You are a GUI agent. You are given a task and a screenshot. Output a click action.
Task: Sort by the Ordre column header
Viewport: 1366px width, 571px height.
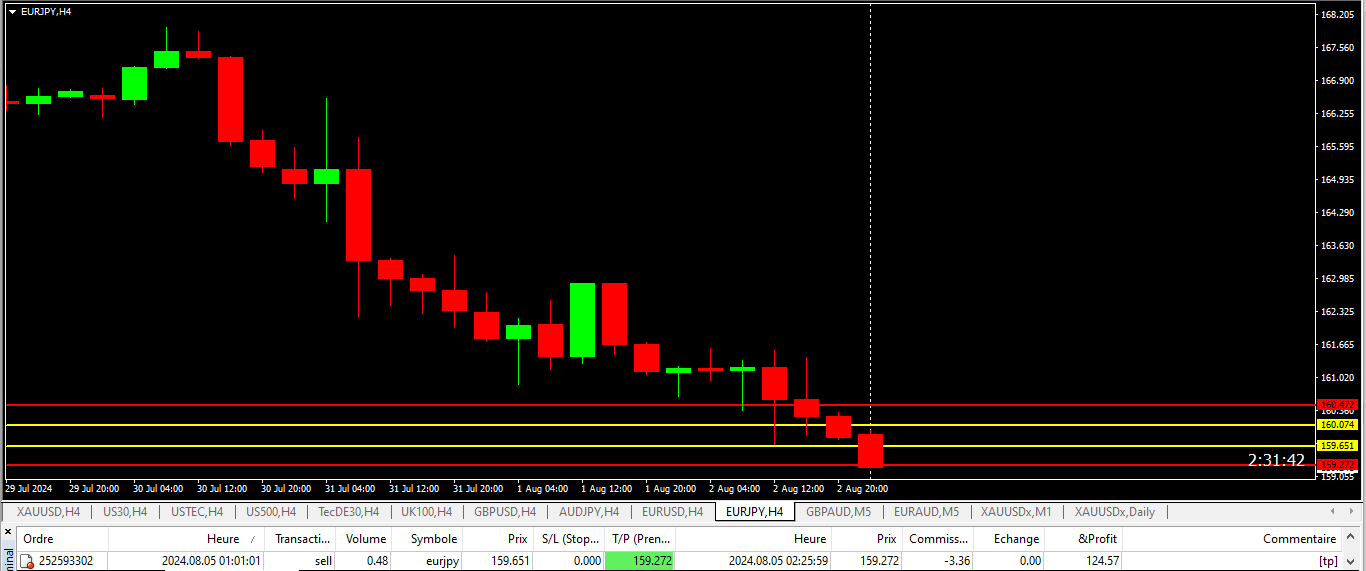(38, 539)
